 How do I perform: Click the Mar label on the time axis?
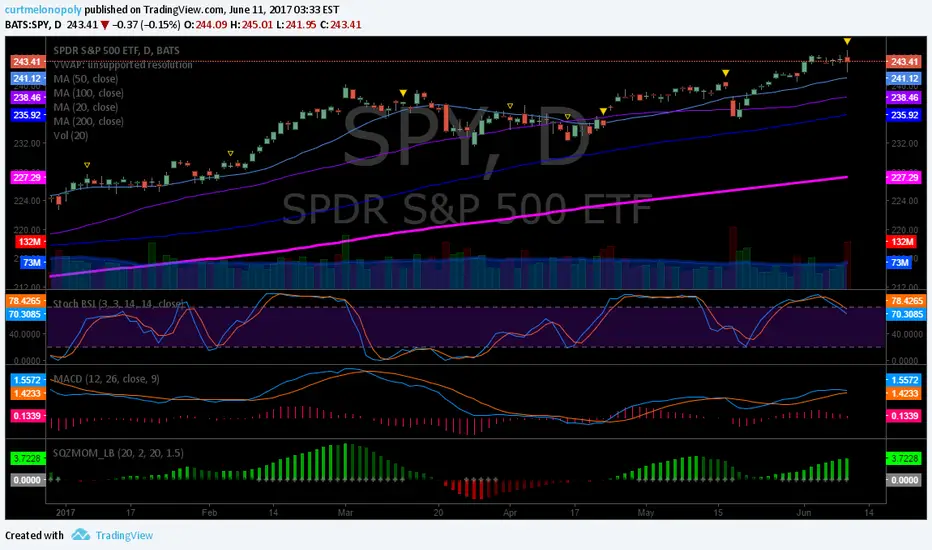point(345,513)
